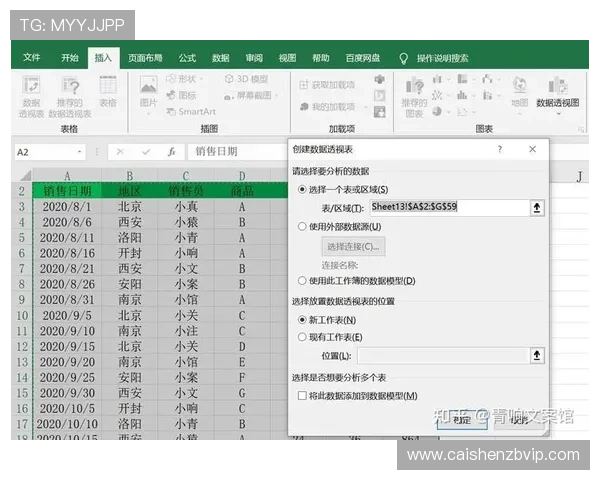Open the 数据透视图 dropdown

pyautogui.click(x=558, y=96)
